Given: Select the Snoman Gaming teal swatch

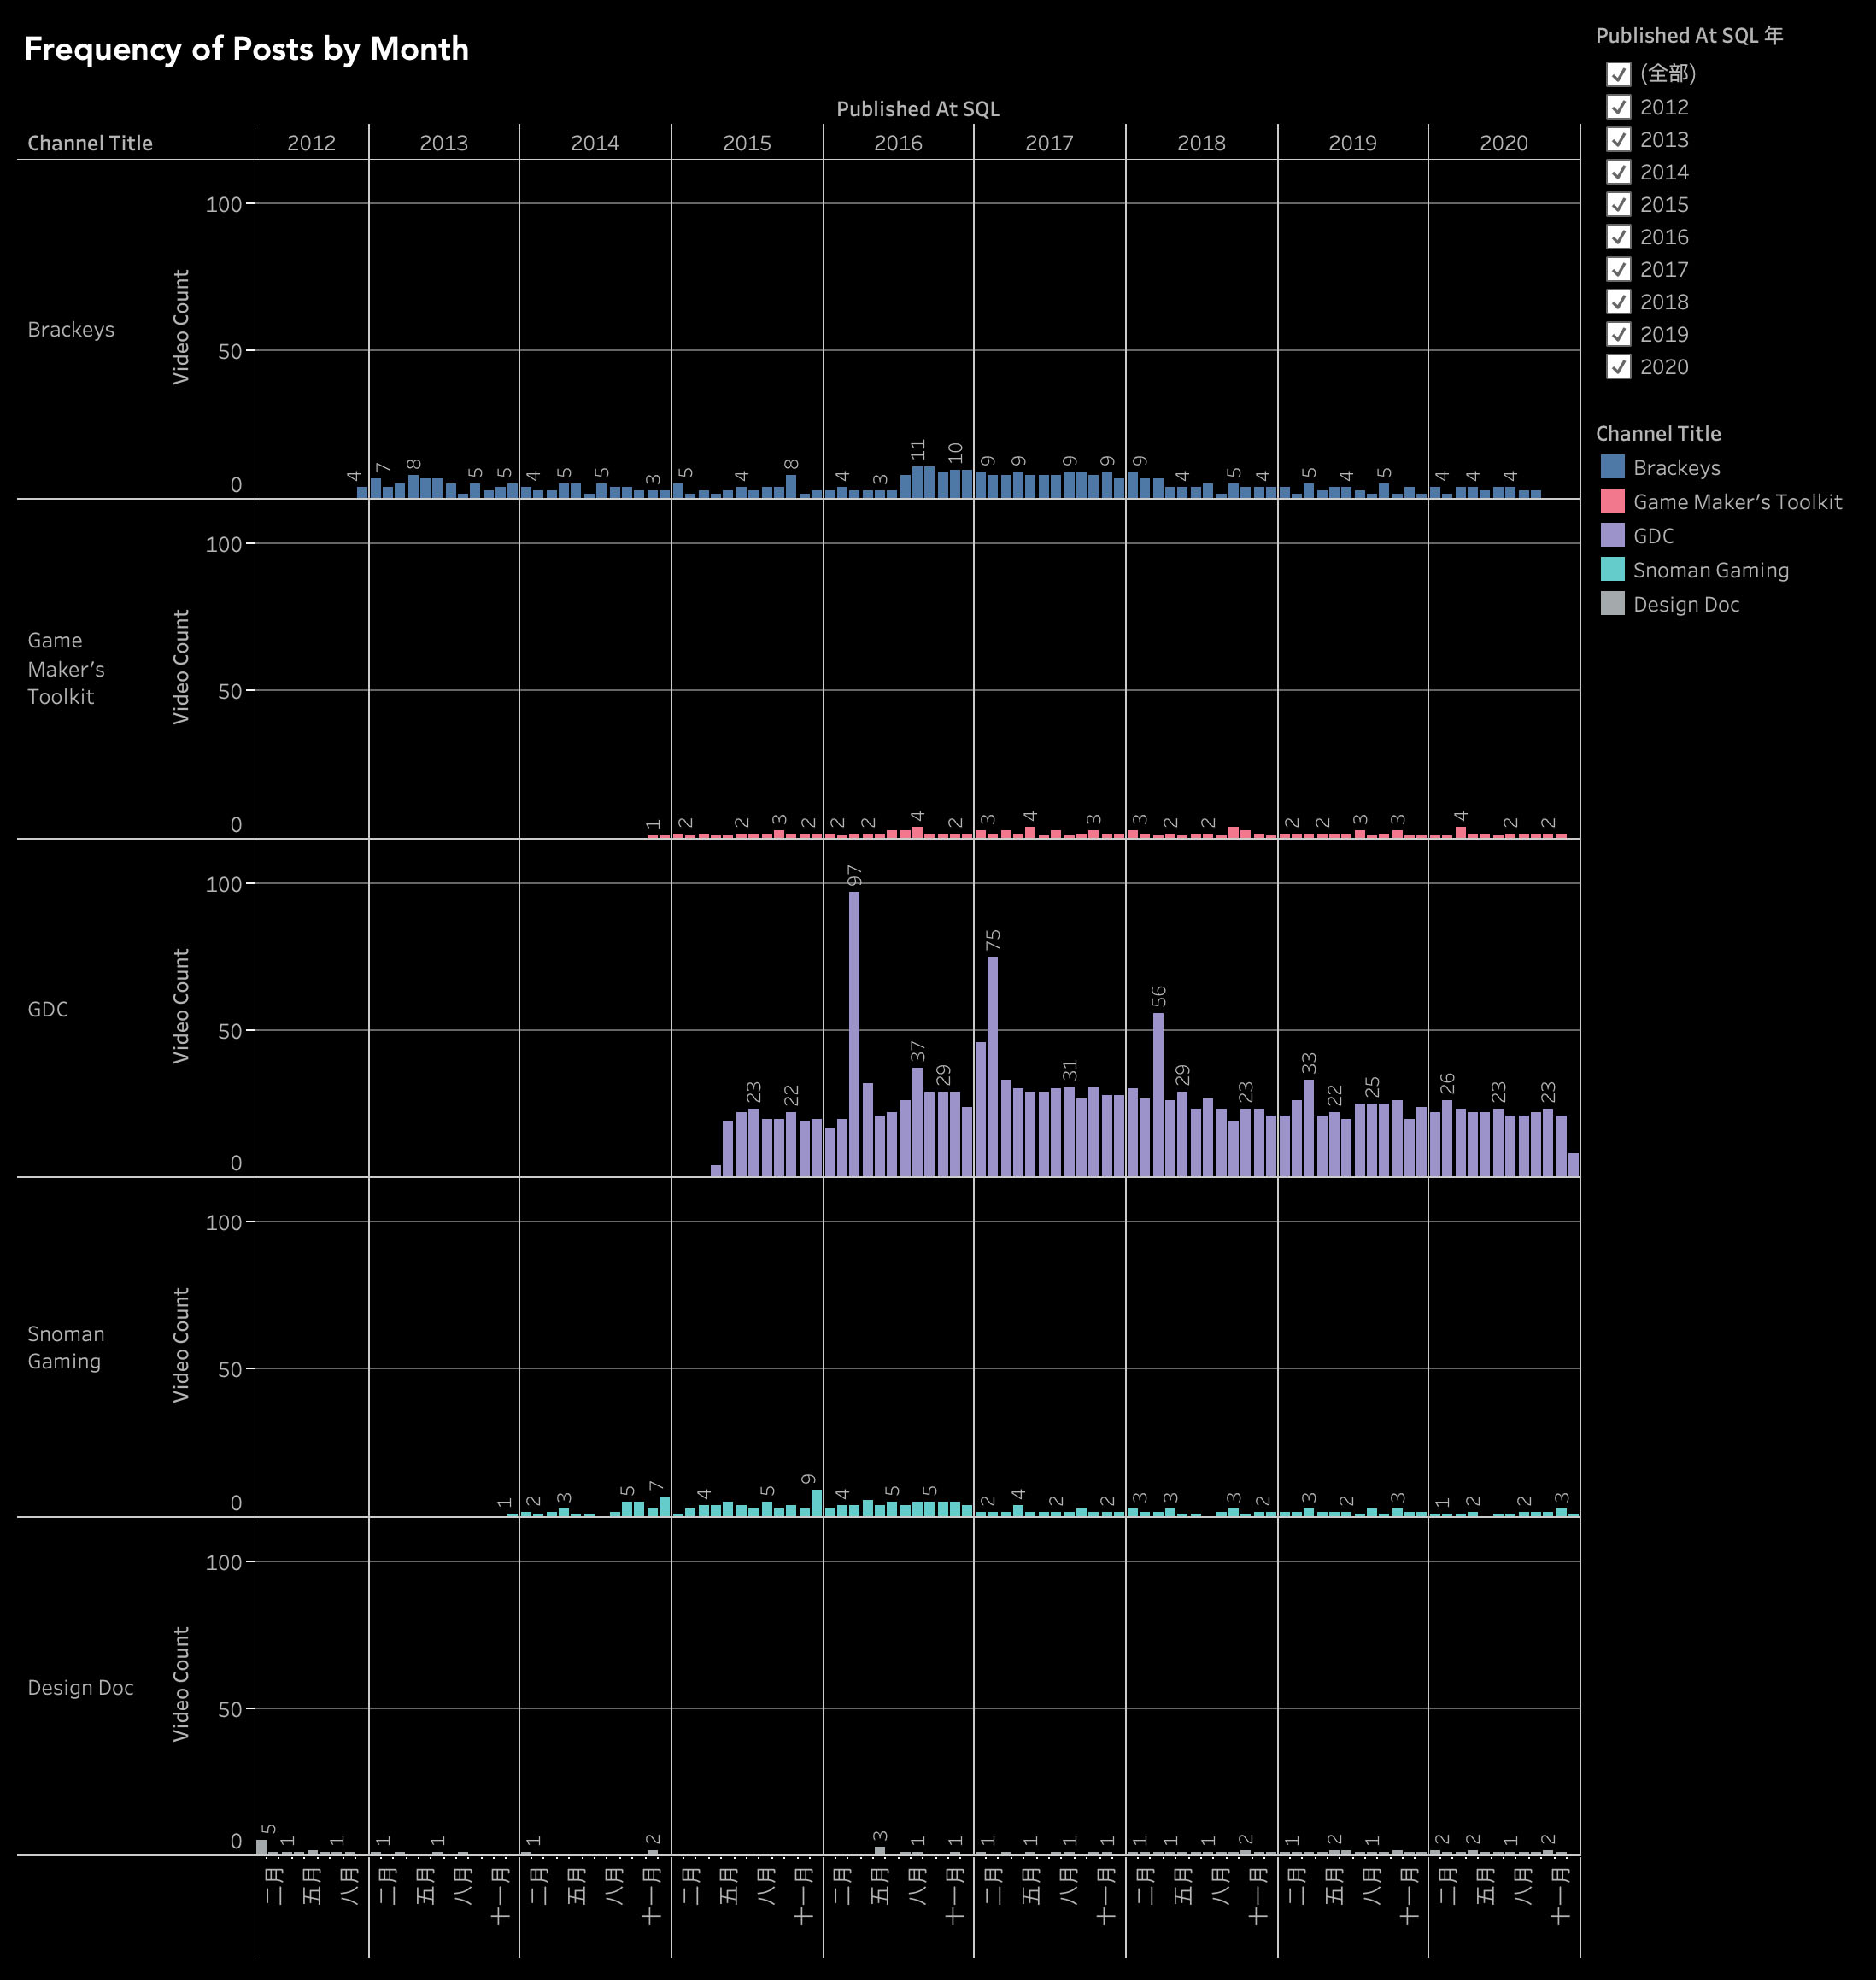Looking at the screenshot, I should coord(1612,570).
